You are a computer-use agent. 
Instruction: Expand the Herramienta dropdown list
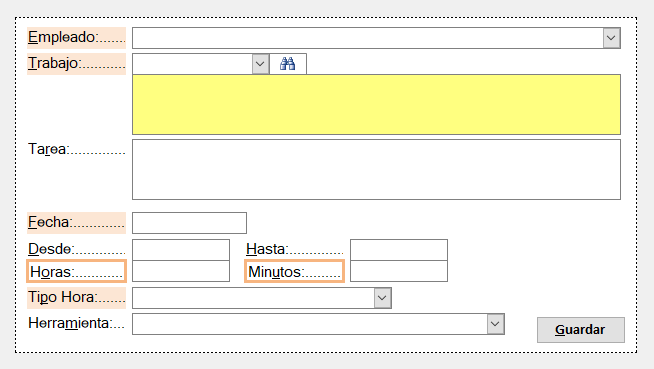[496, 324]
